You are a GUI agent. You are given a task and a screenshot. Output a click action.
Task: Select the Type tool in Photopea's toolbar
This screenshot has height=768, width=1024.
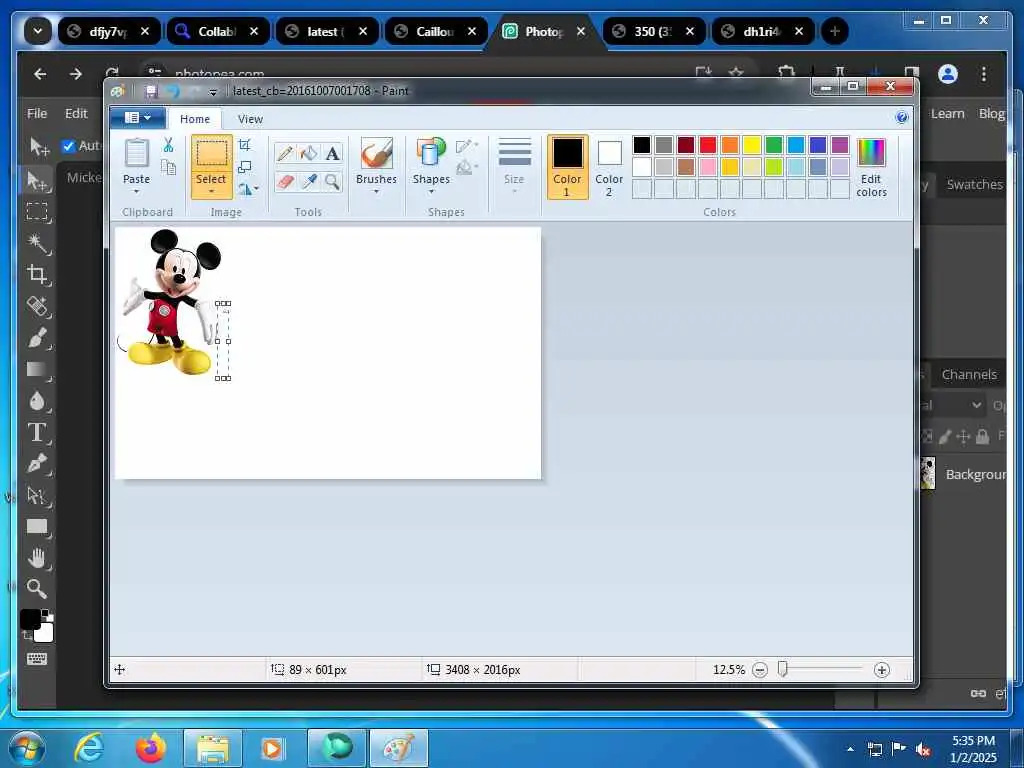[37, 433]
